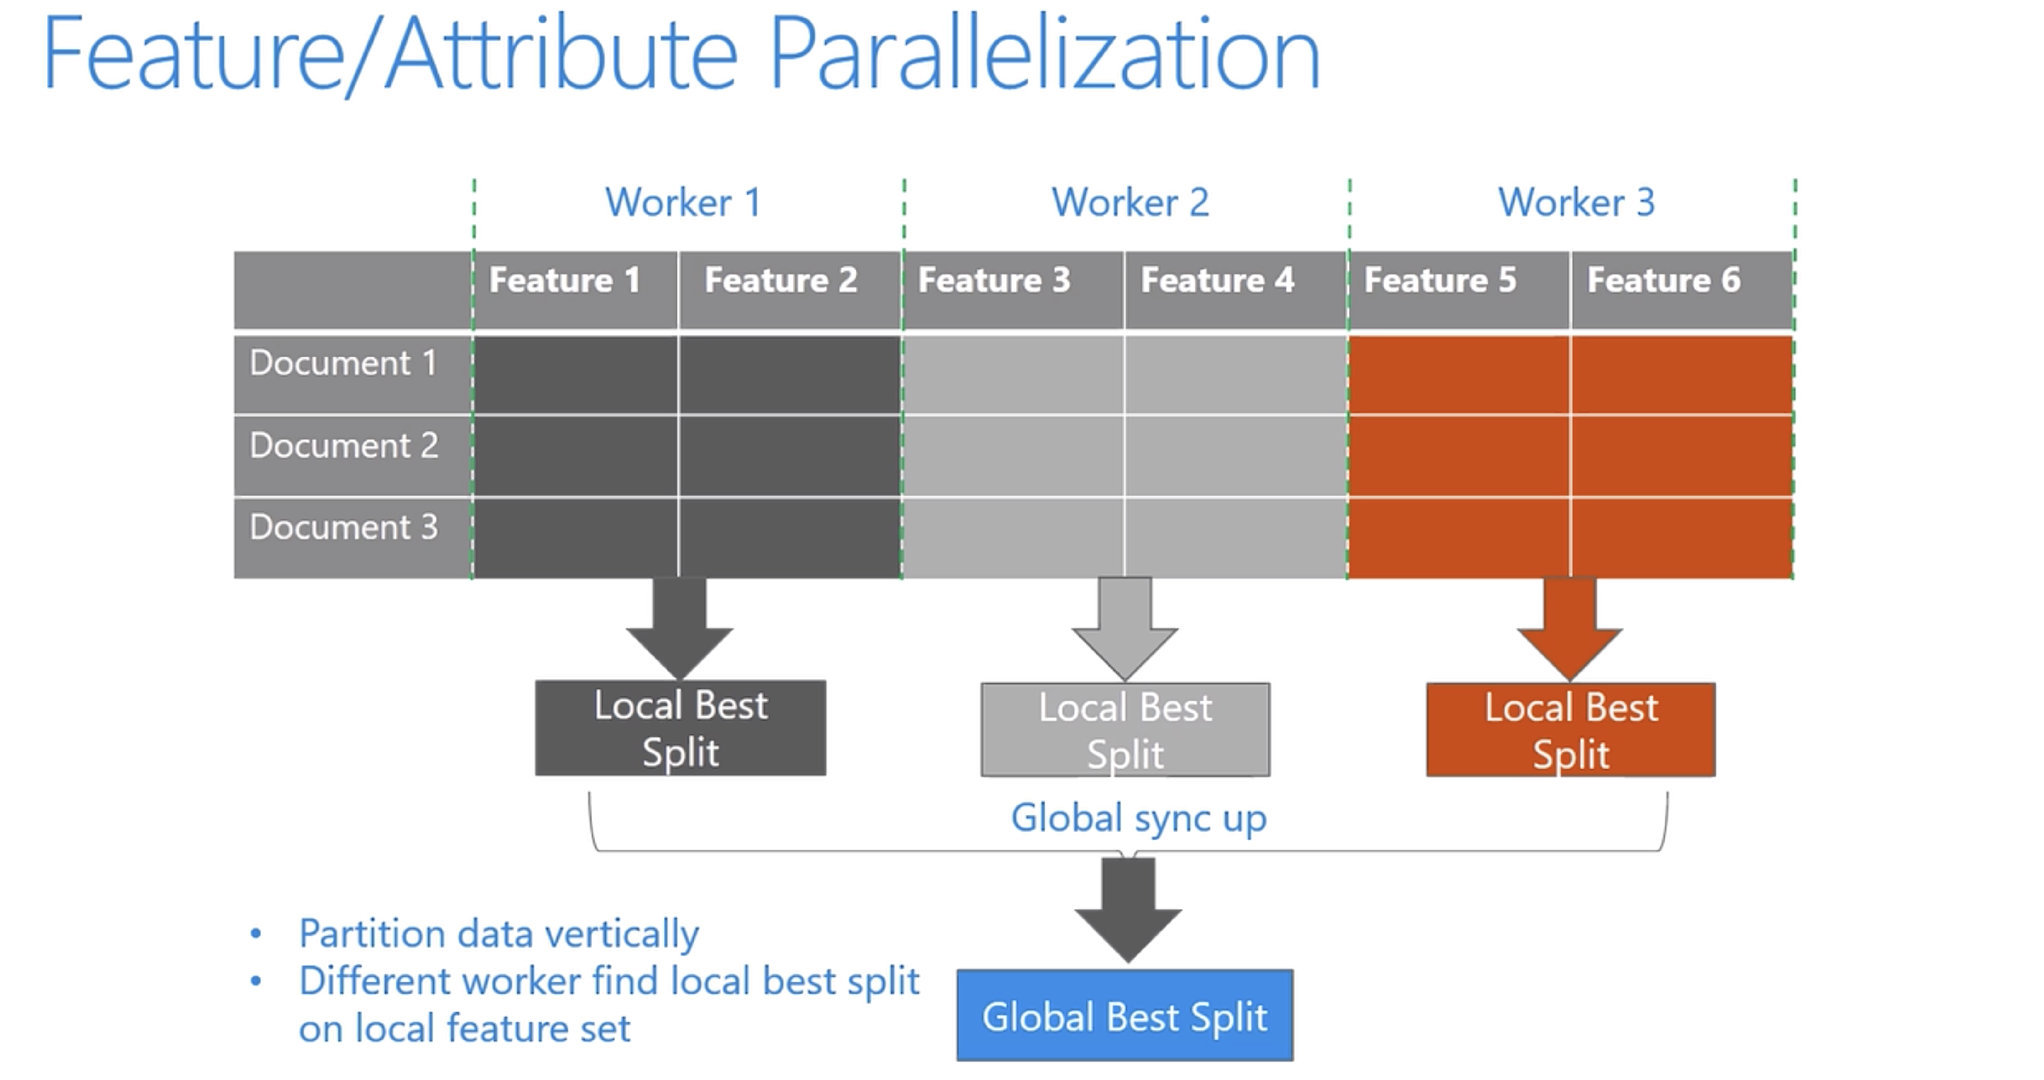
Task: Click the light gray Local Best Split box
Action: 1125,731
